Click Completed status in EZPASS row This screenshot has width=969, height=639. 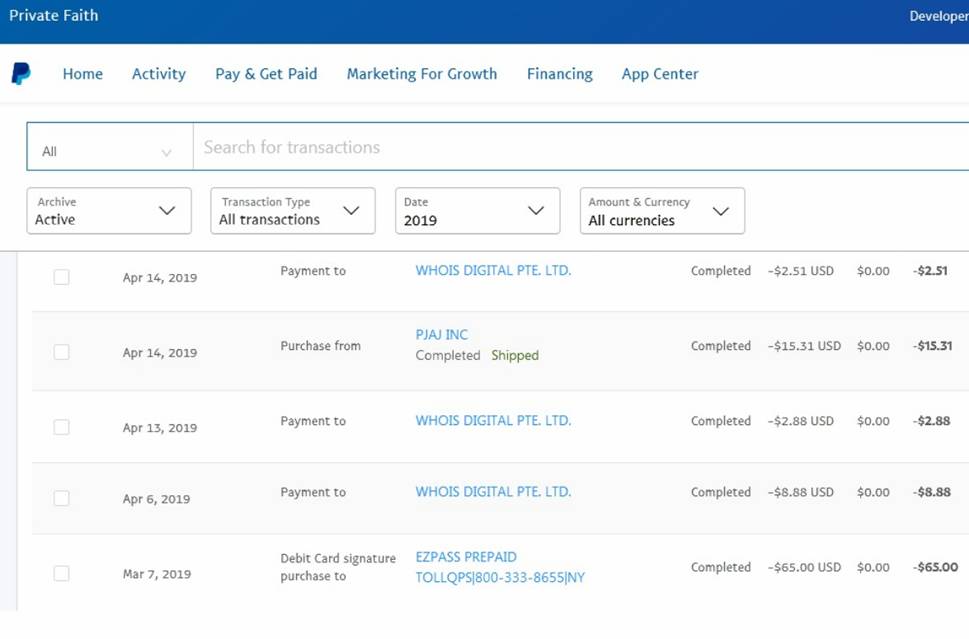tap(721, 567)
